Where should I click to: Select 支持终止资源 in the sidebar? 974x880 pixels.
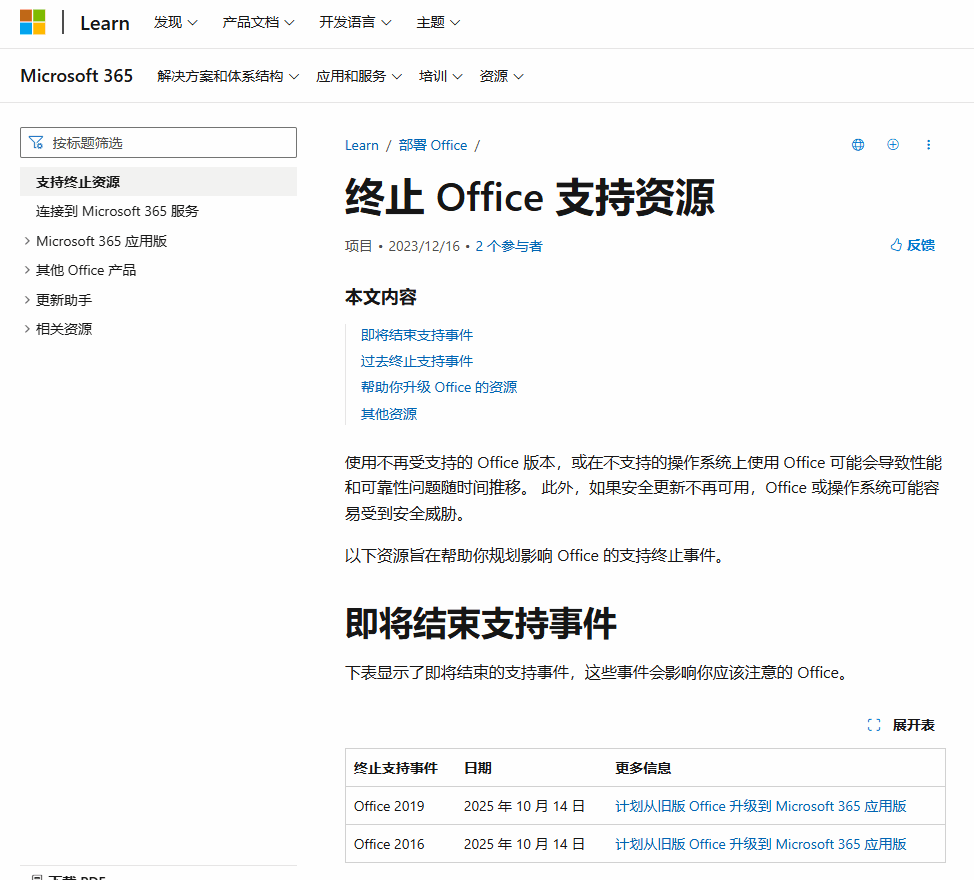158,182
